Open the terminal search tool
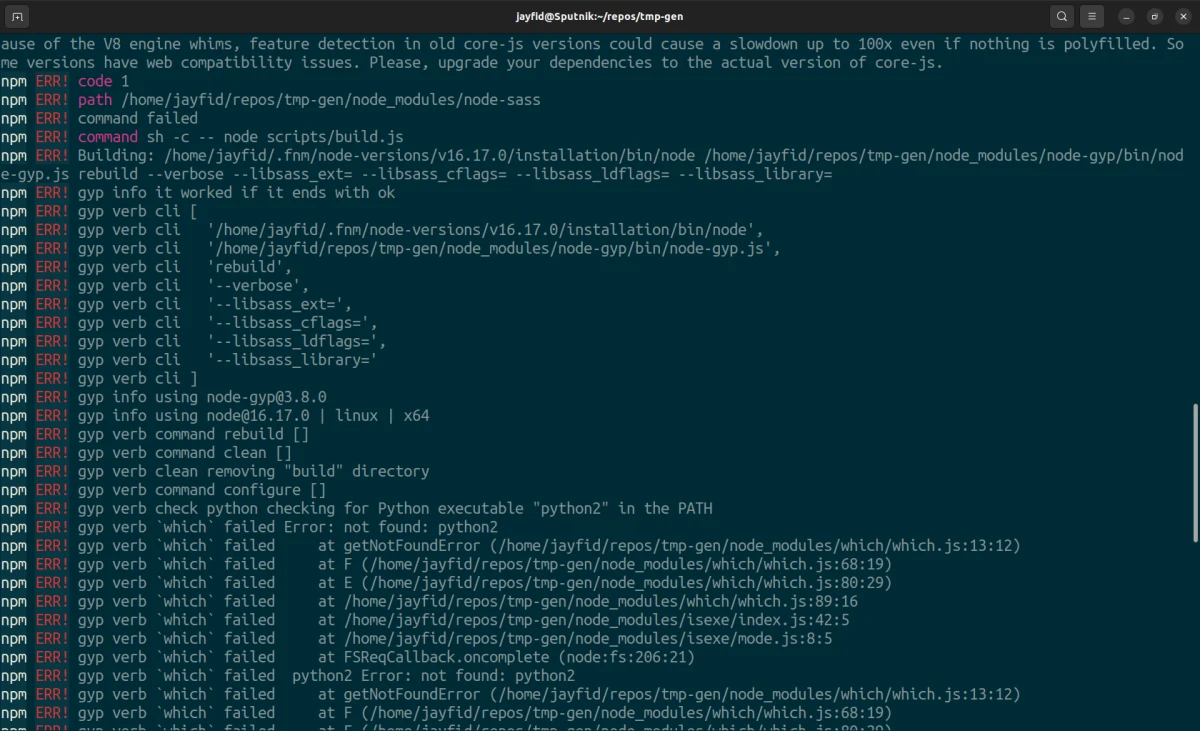 (1062, 16)
